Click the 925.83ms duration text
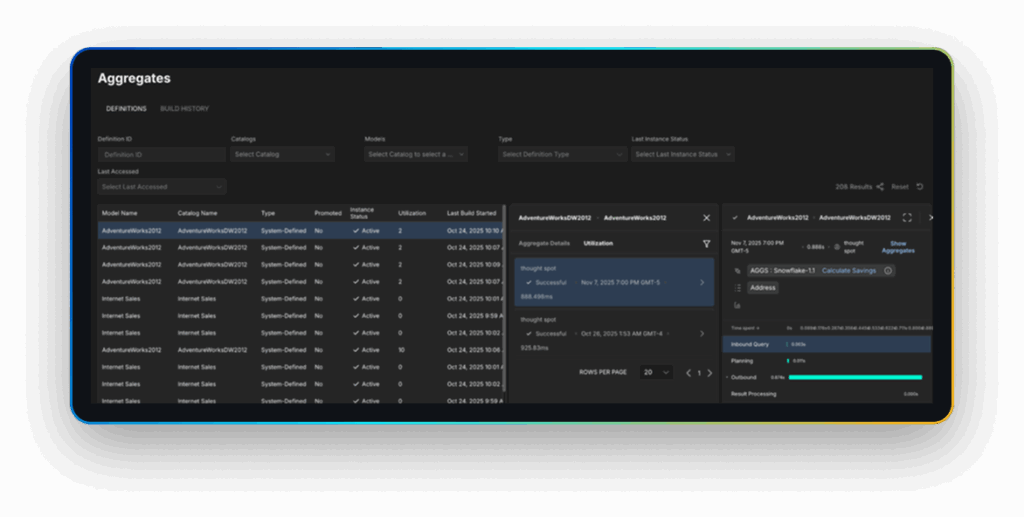The height and width of the screenshot is (517, 1024). click(x=534, y=349)
